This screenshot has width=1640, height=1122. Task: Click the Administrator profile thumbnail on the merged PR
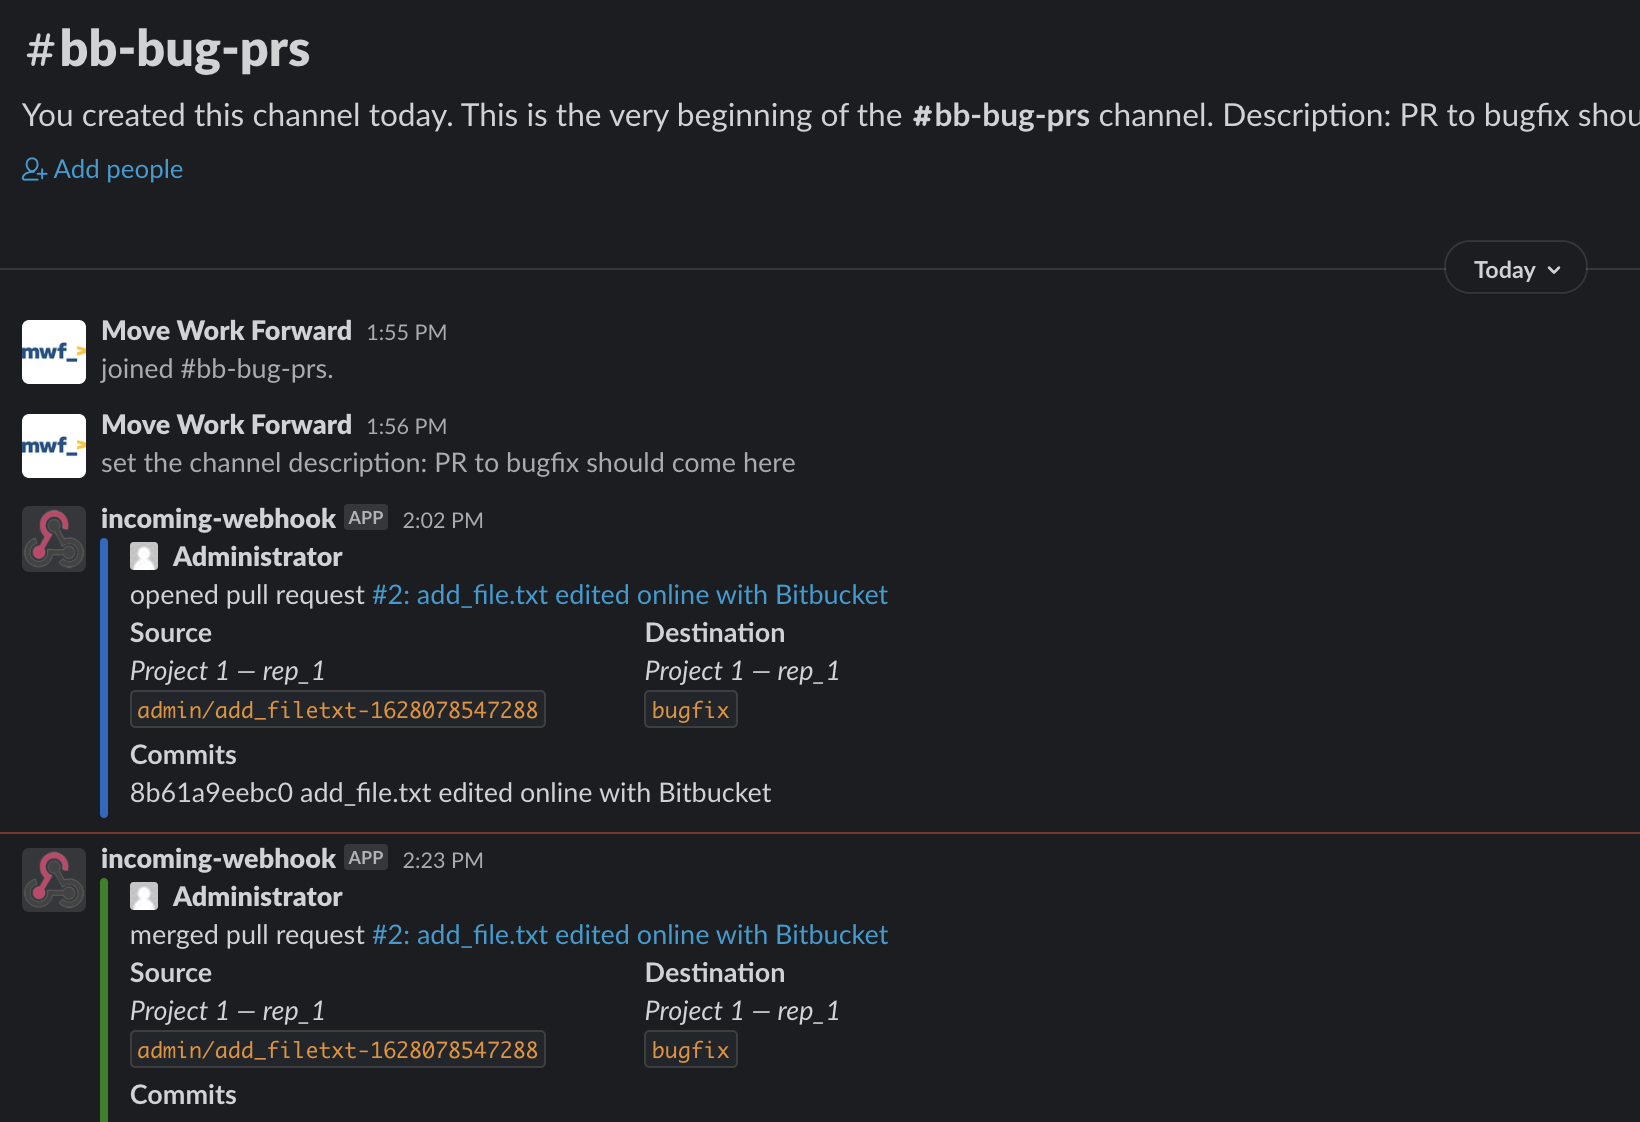pyautogui.click(x=144, y=896)
